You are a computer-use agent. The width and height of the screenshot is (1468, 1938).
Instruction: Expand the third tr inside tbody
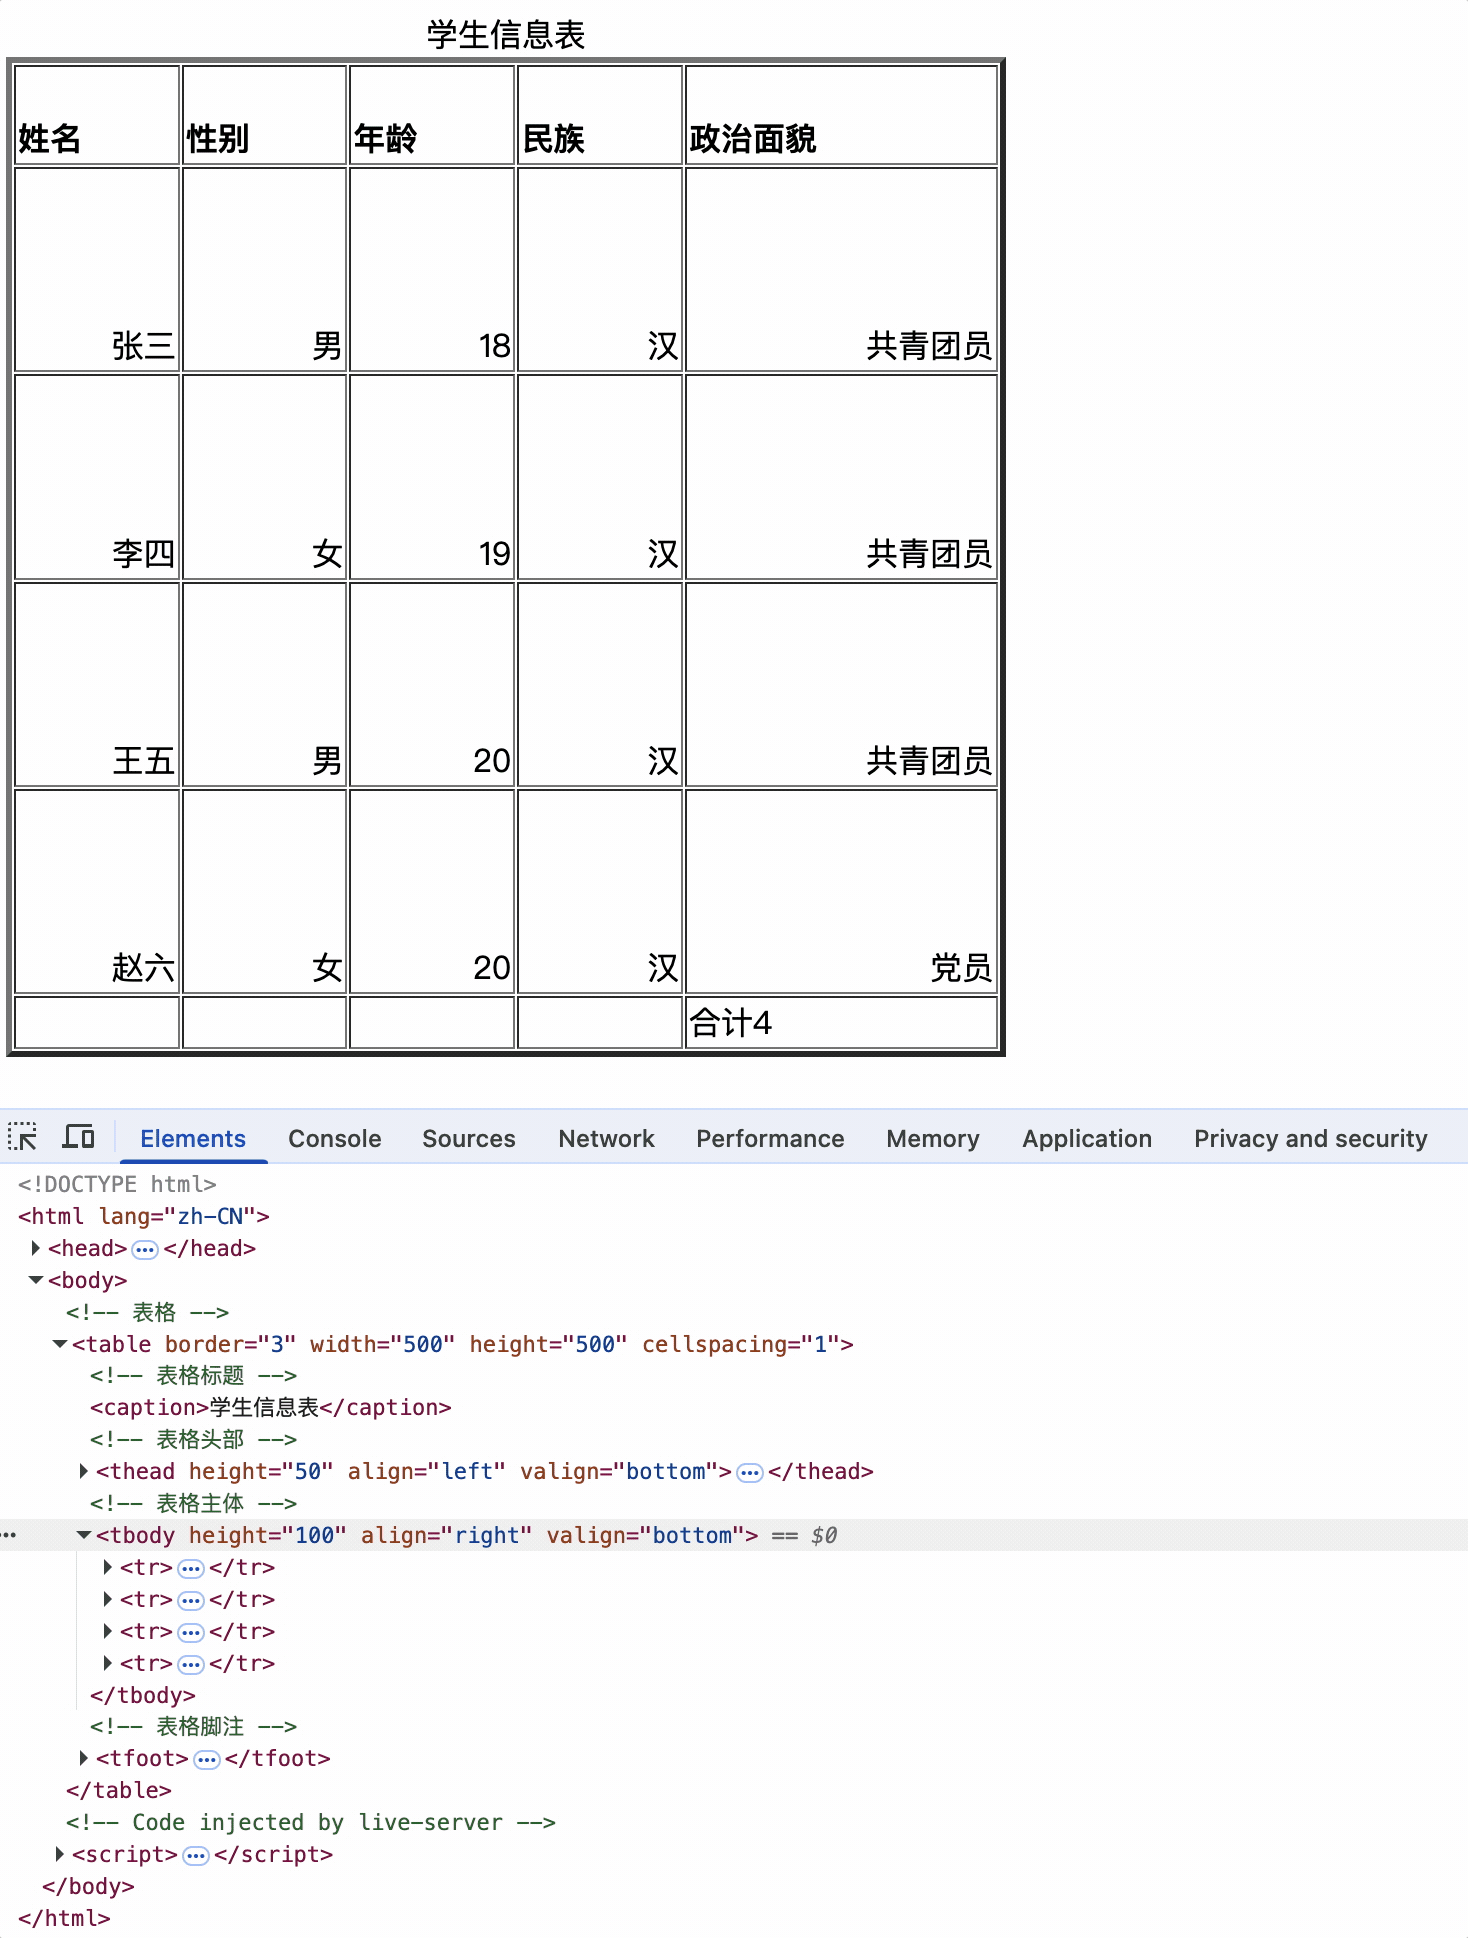coord(108,1631)
